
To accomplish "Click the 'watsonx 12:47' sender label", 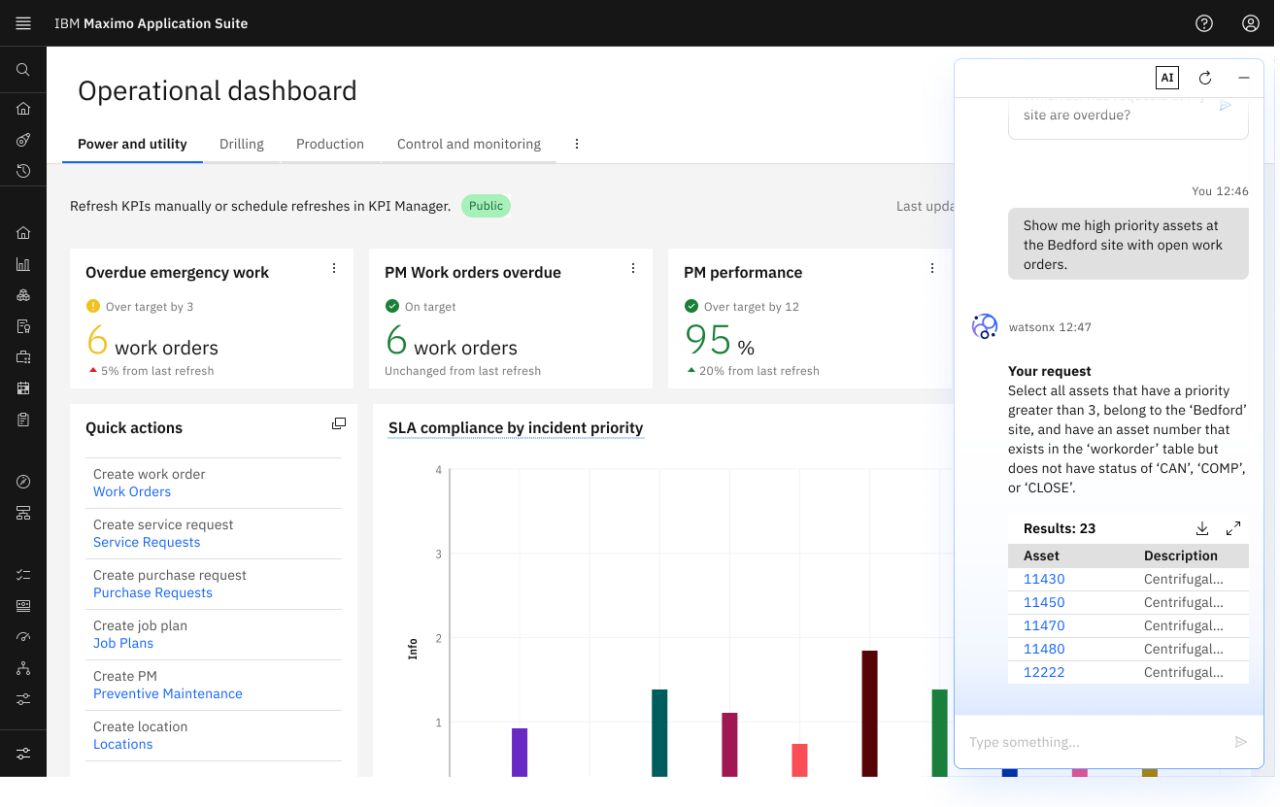I will (1050, 327).
